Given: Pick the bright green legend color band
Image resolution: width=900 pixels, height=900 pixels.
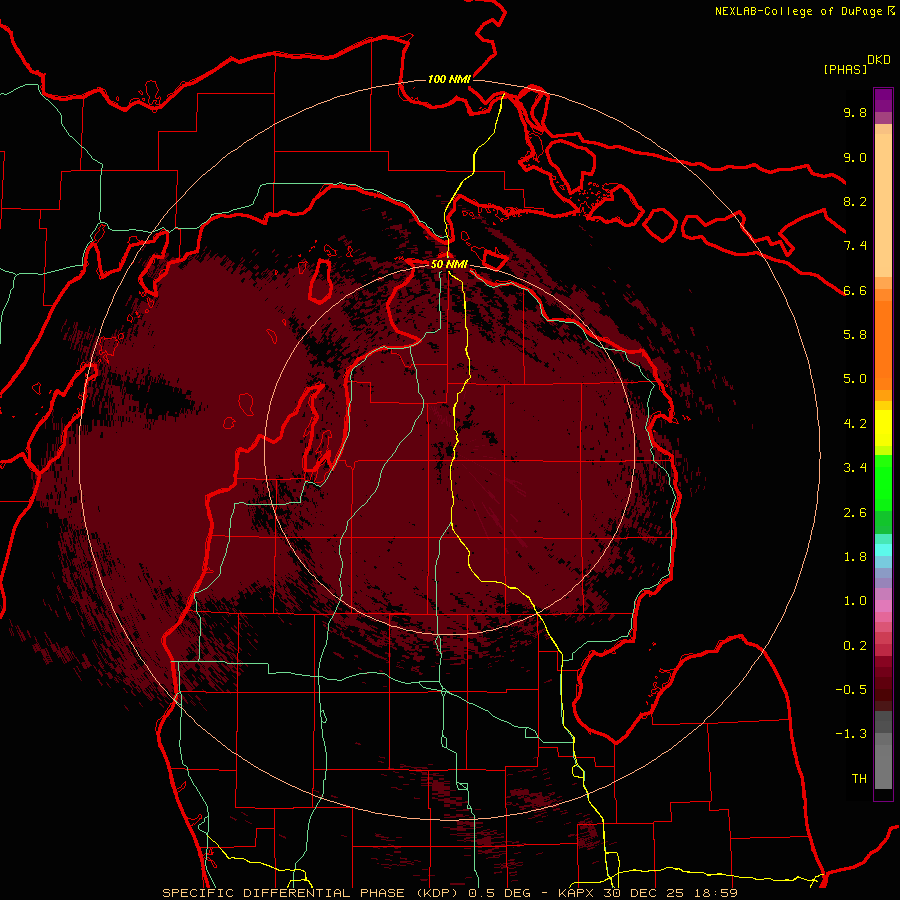Looking at the screenshot, I should (x=883, y=482).
